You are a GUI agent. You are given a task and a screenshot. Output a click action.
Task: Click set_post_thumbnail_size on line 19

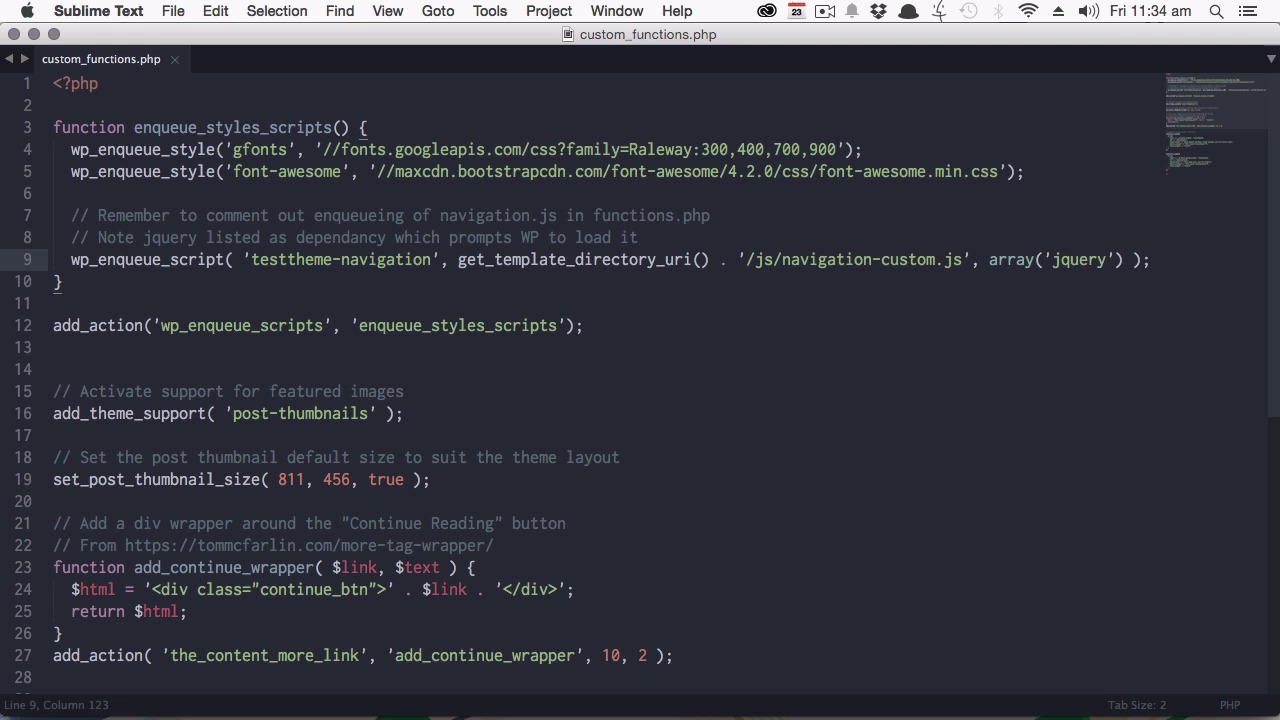[157, 480]
